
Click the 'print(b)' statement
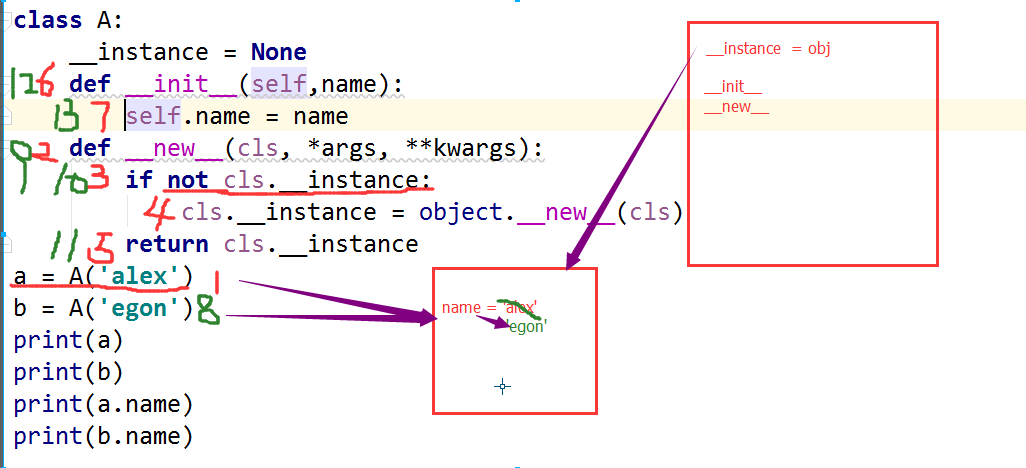[69, 372]
